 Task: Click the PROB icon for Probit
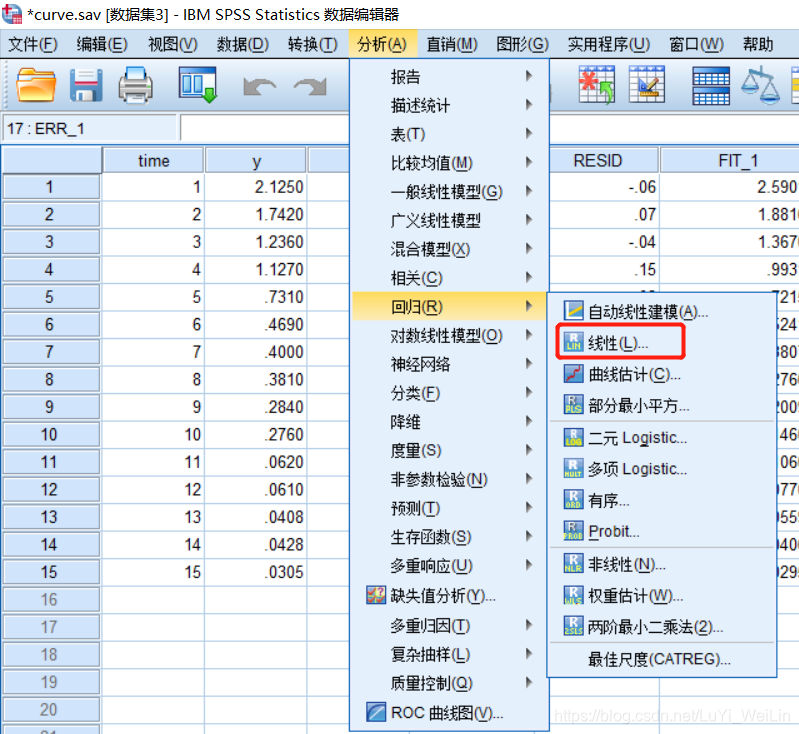tap(573, 531)
